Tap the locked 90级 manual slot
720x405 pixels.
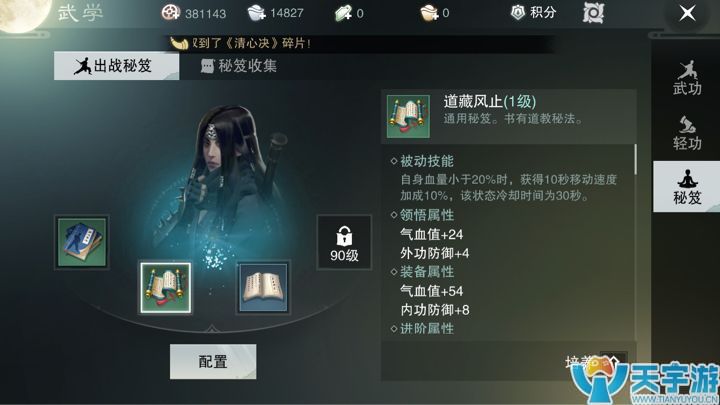344,242
